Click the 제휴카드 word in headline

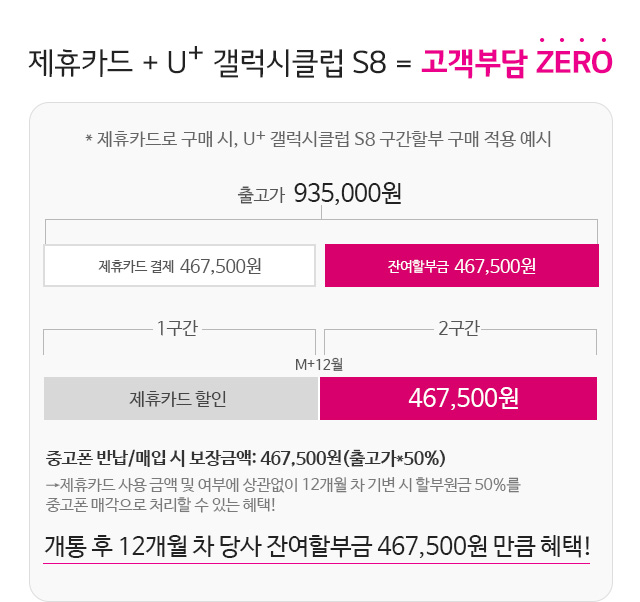point(80,62)
